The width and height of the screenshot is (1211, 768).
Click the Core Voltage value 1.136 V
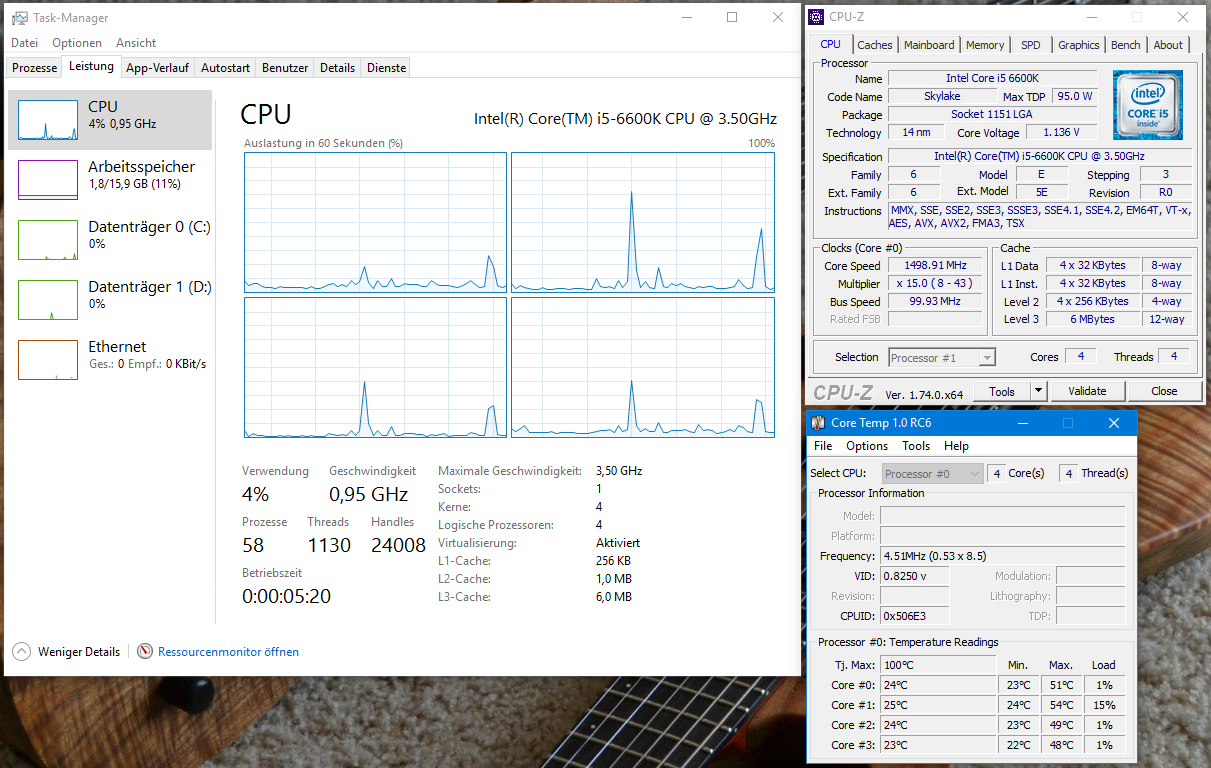pyautogui.click(x=1063, y=132)
